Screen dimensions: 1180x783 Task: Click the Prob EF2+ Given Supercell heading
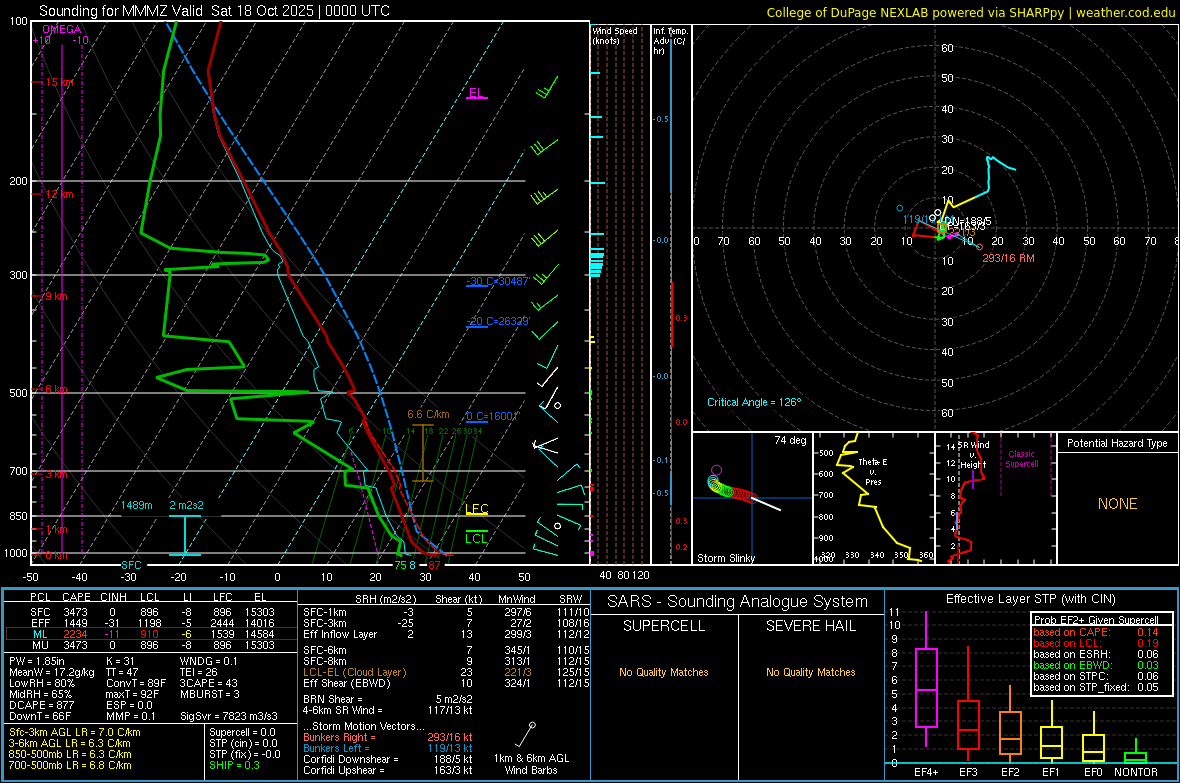point(1096,620)
